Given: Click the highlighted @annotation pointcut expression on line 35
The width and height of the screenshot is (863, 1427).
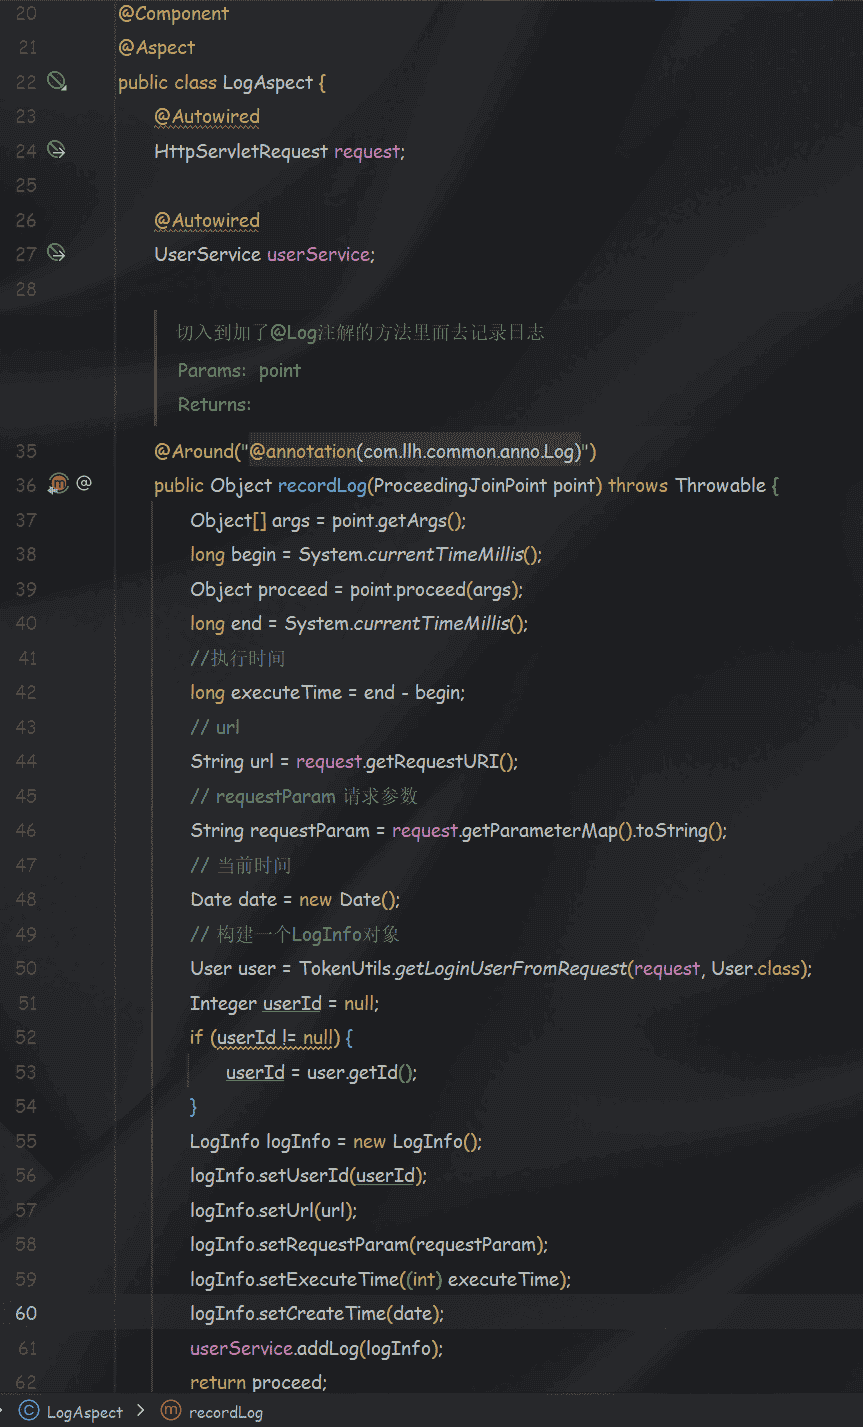Looking at the screenshot, I should pyautogui.click(x=414, y=451).
